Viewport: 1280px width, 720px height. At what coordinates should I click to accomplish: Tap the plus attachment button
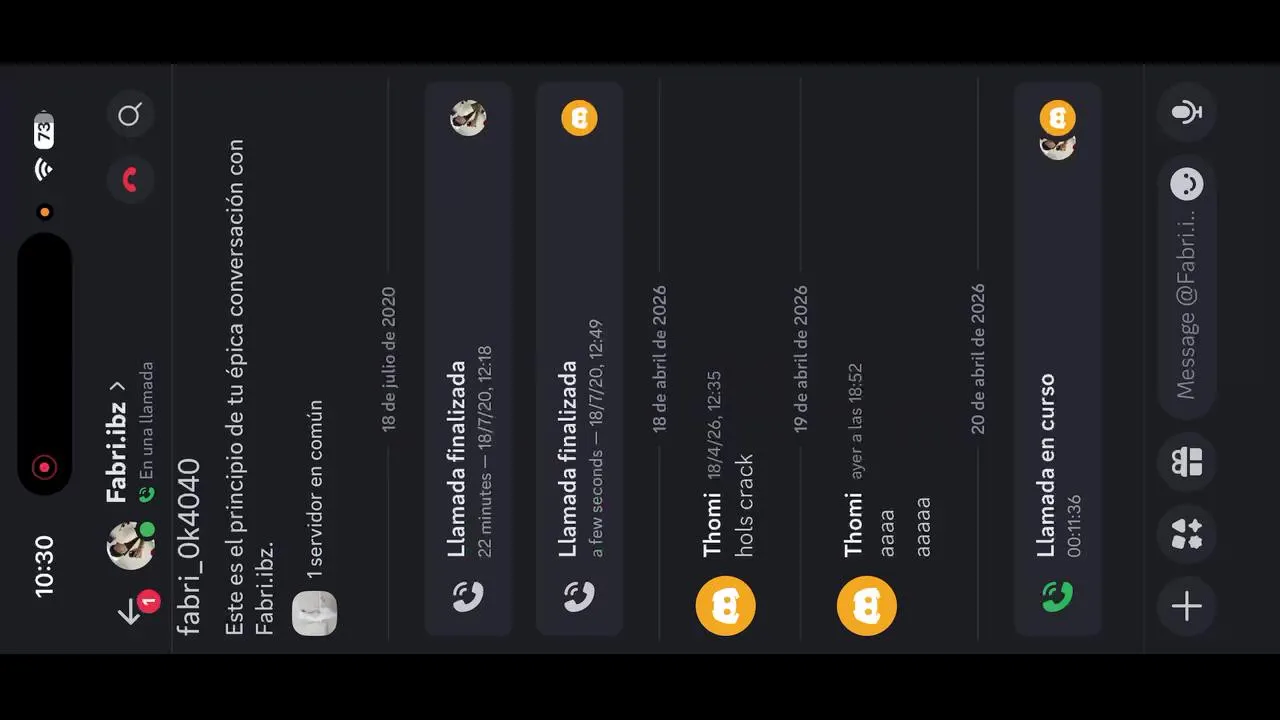tap(1187, 606)
